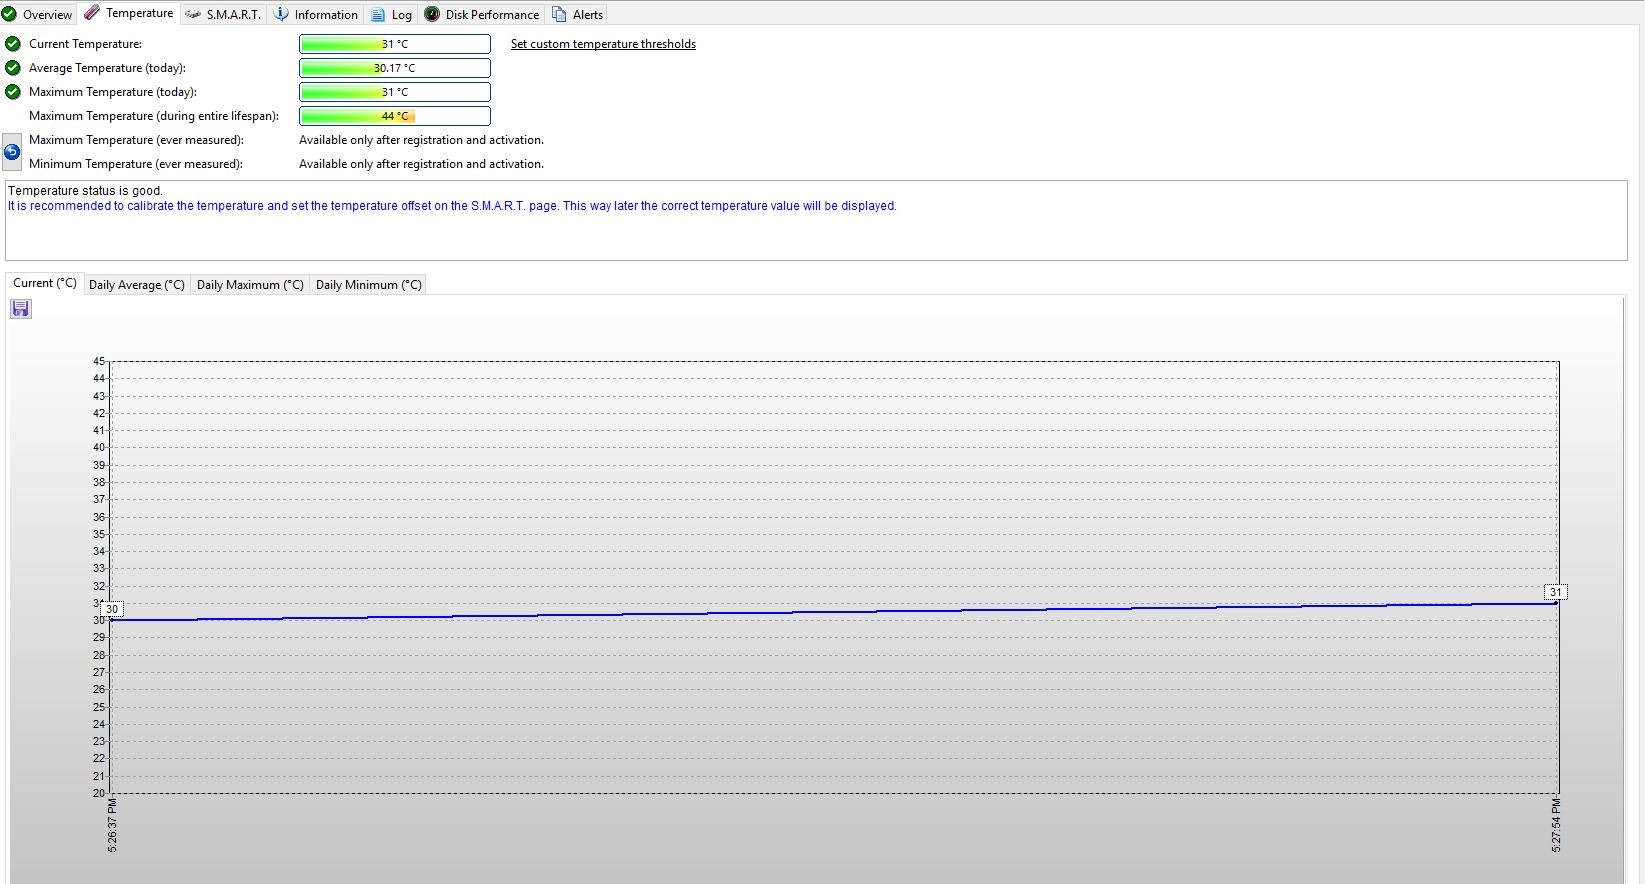
Task: Click the 30.17 °C average temperature bar
Action: point(394,68)
